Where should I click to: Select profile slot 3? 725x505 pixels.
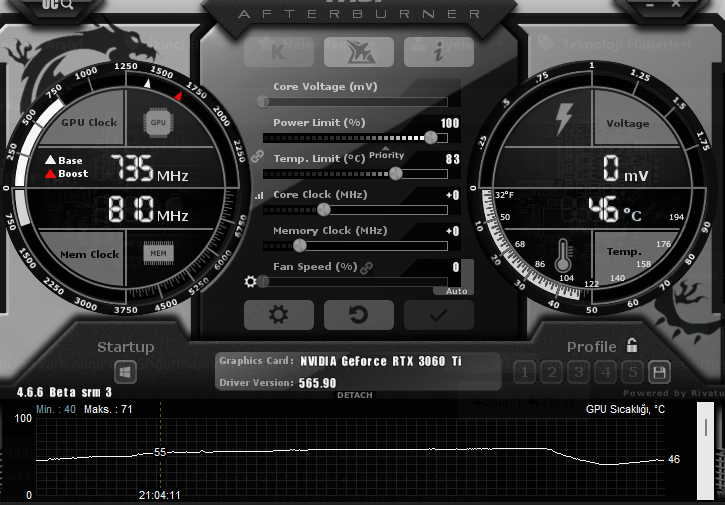578,372
